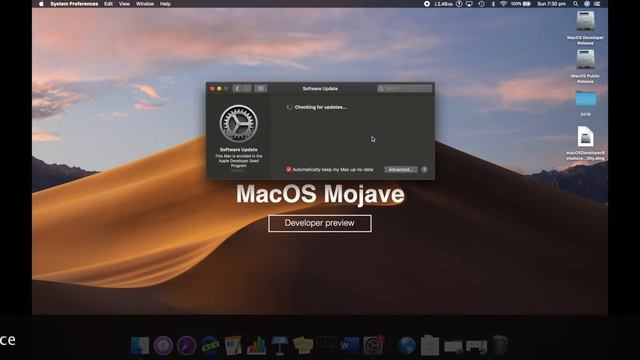Open Stickies notes icon in dock
The width and height of the screenshot is (640, 360).
[x=303, y=345]
